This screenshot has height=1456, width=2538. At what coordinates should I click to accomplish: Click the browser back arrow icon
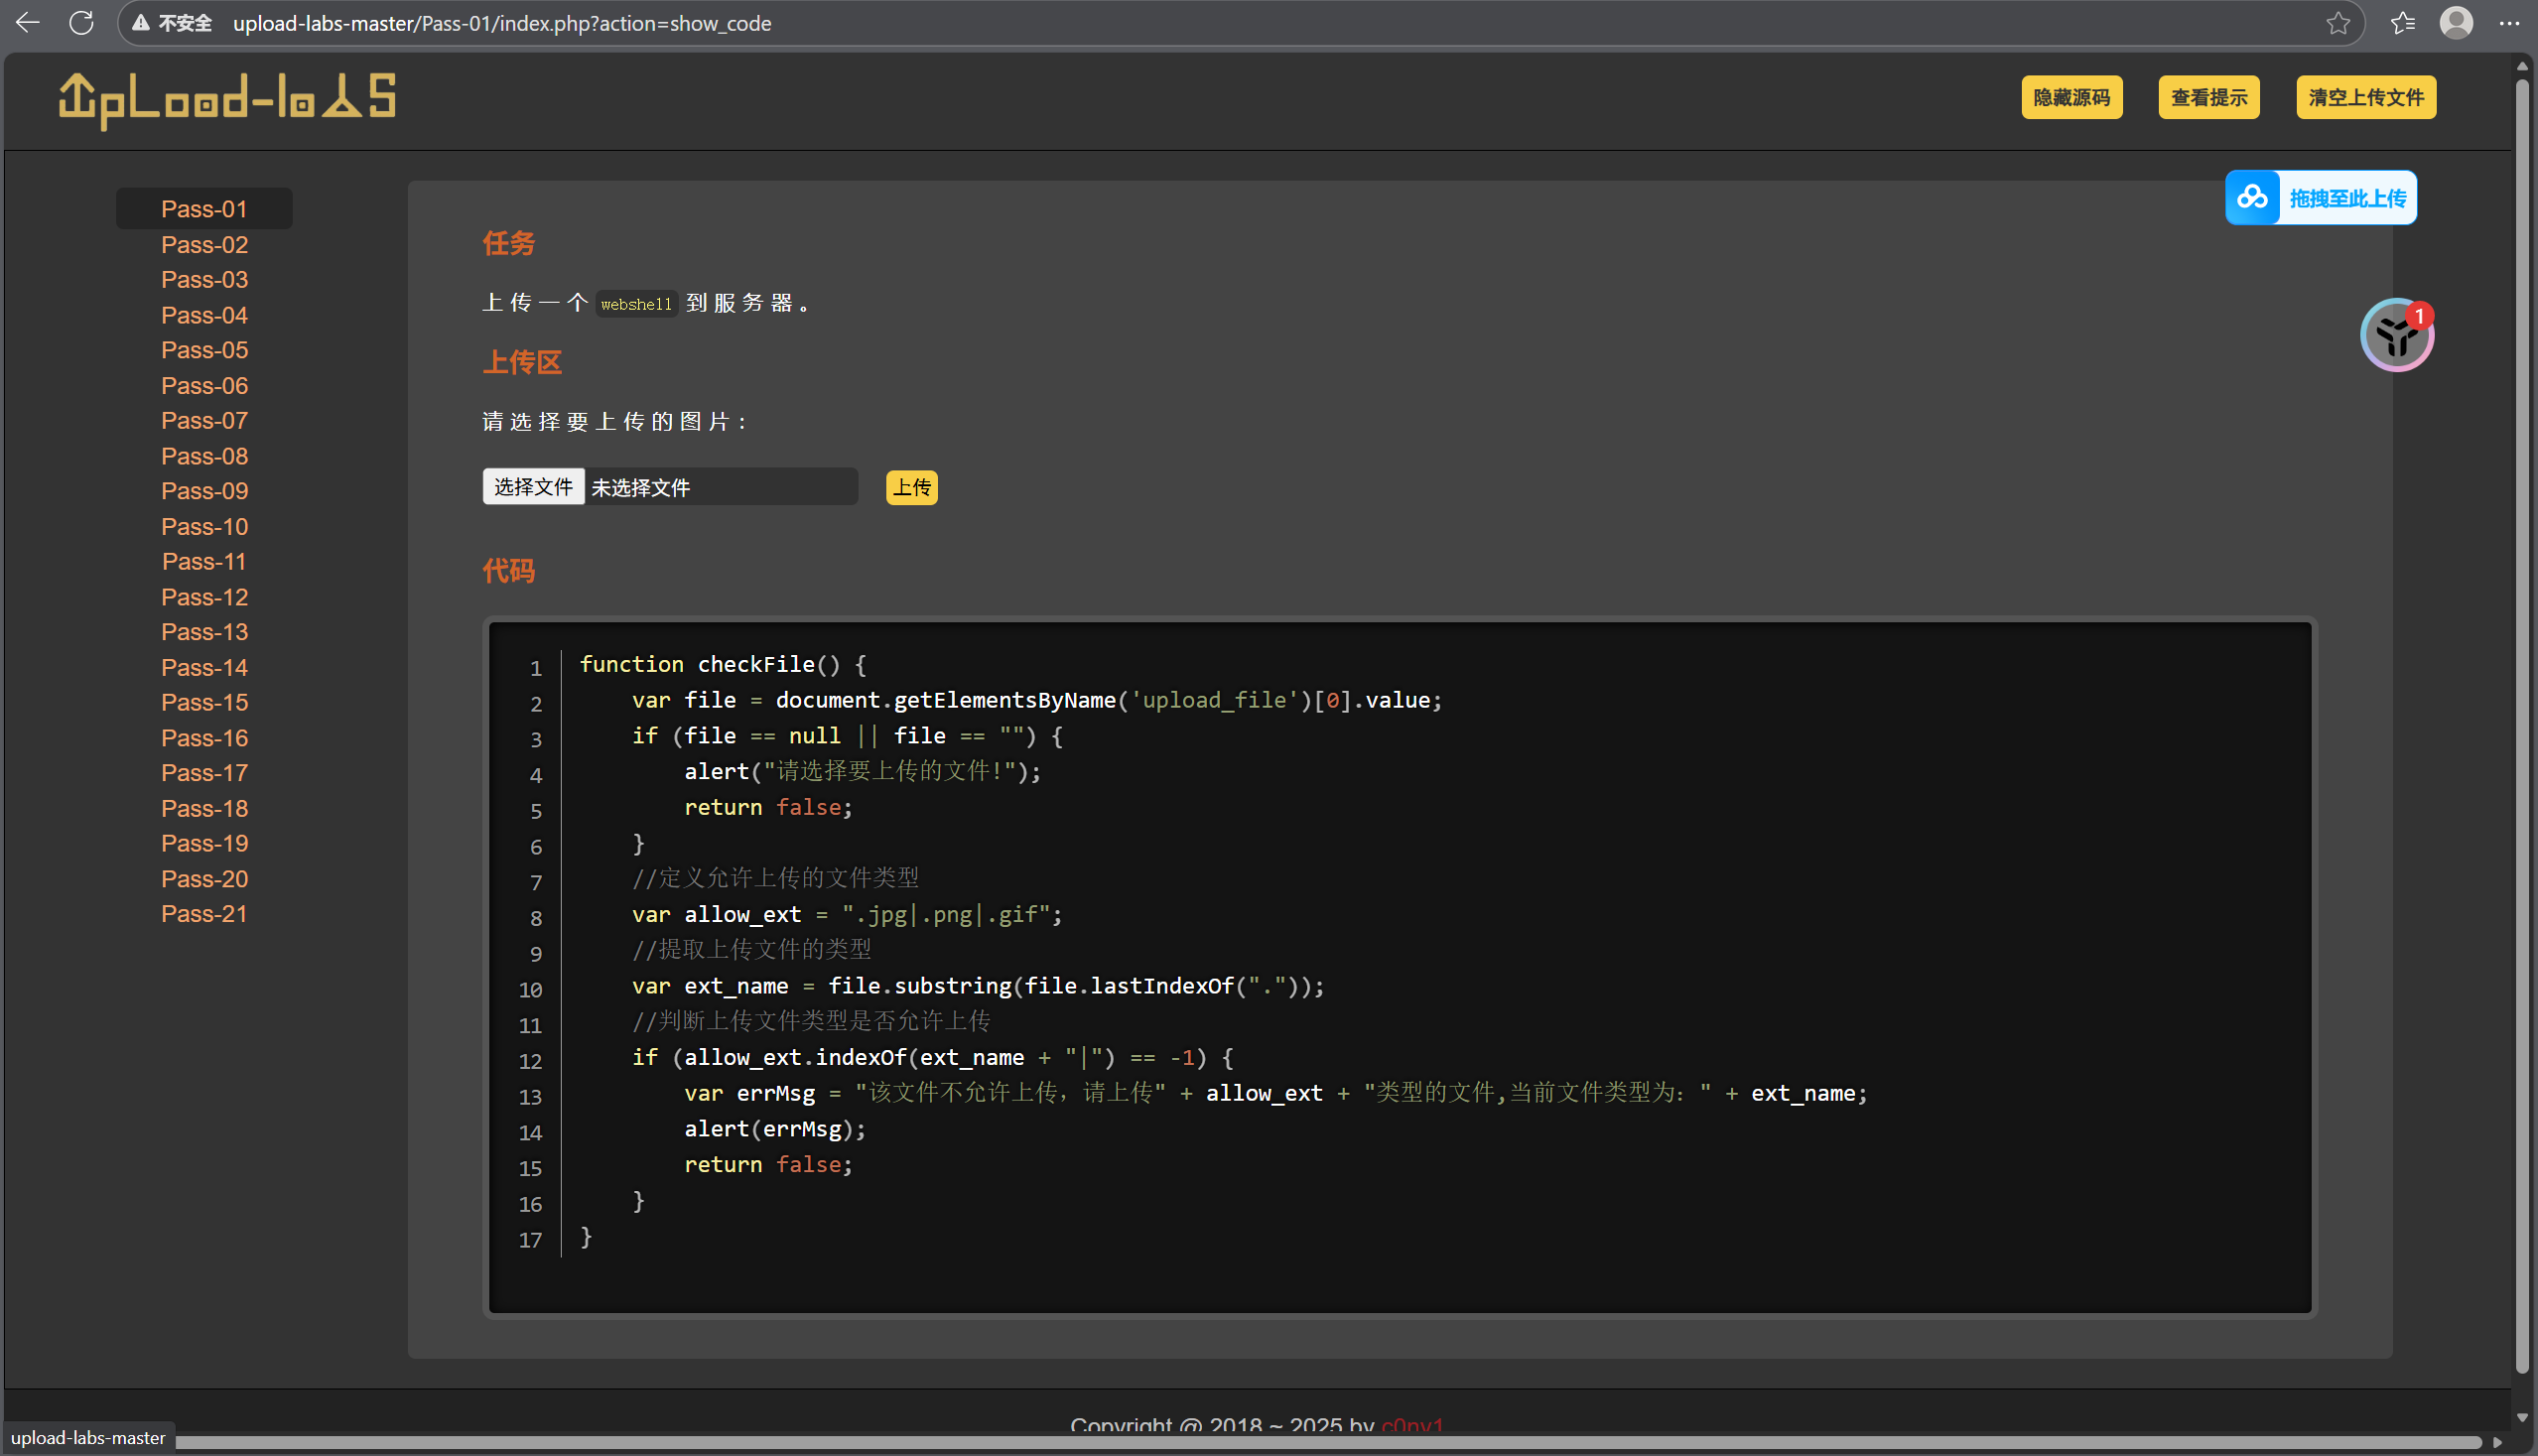click(28, 22)
